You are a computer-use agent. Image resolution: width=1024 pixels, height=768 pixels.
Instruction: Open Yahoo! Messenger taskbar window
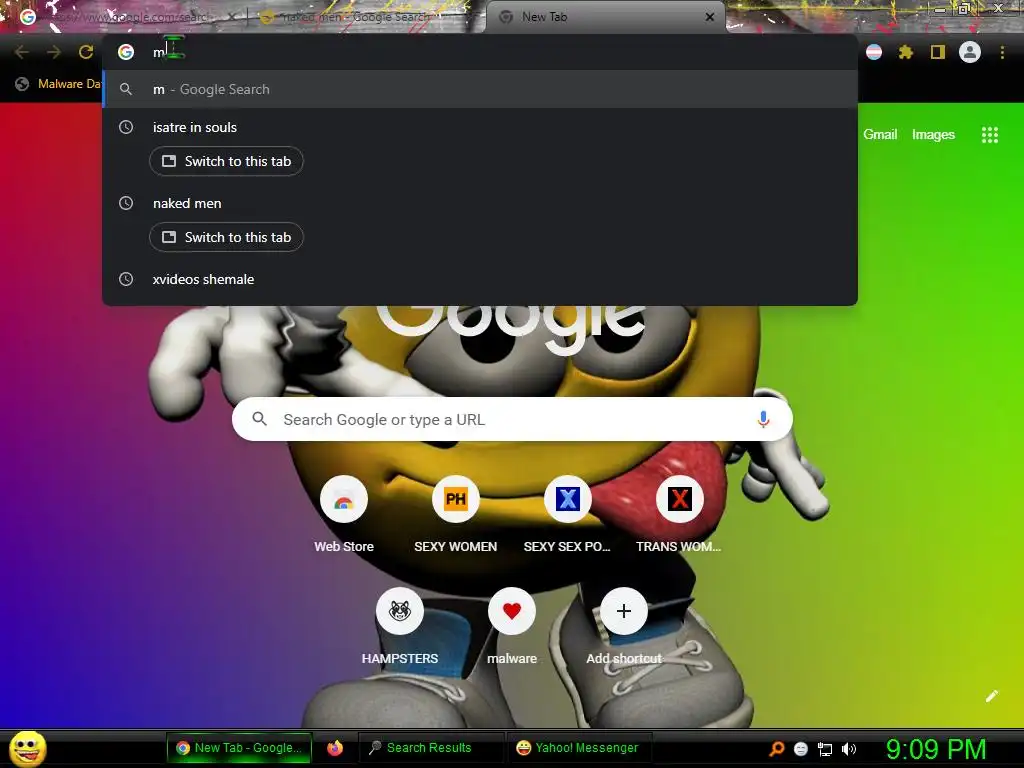(x=577, y=748)
